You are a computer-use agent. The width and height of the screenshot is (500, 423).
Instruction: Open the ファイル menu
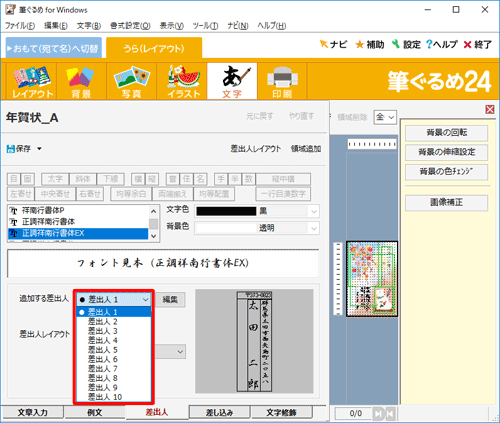click(20, 26)
